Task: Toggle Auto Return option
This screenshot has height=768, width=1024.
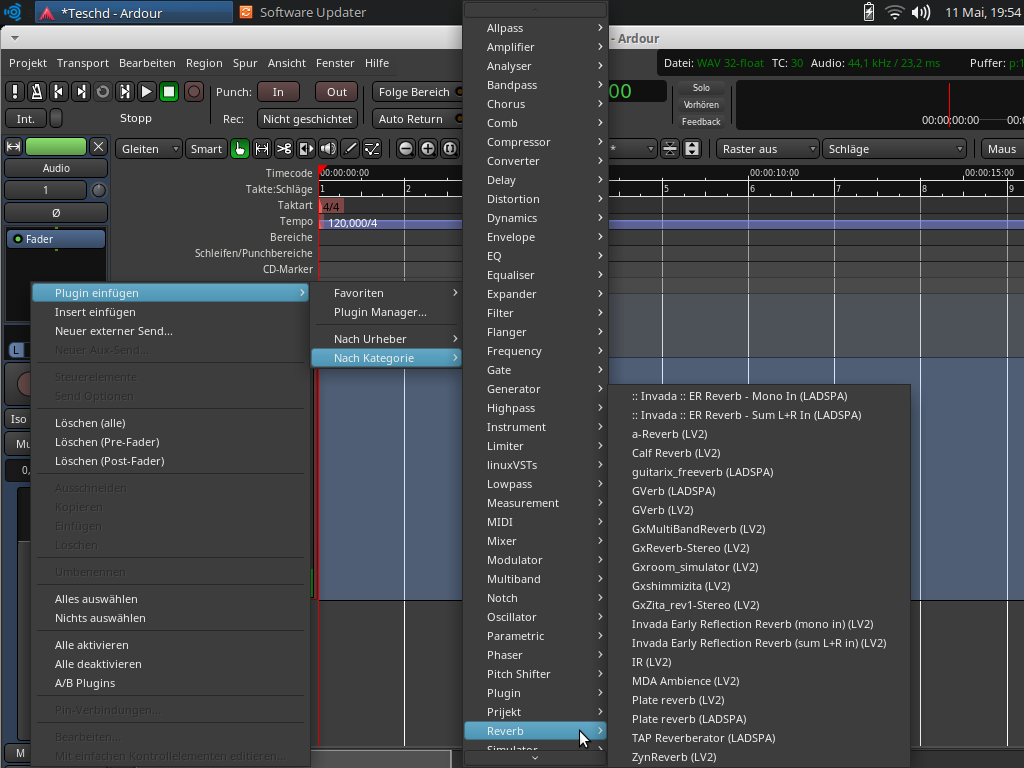Action: point(417,119)
